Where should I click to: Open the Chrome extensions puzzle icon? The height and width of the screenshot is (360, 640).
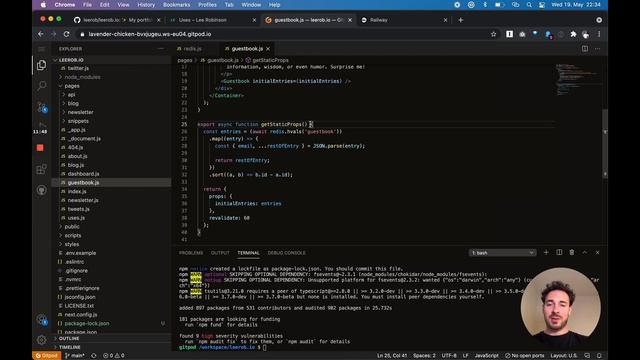pyautogui.click(x=573, y=34)
